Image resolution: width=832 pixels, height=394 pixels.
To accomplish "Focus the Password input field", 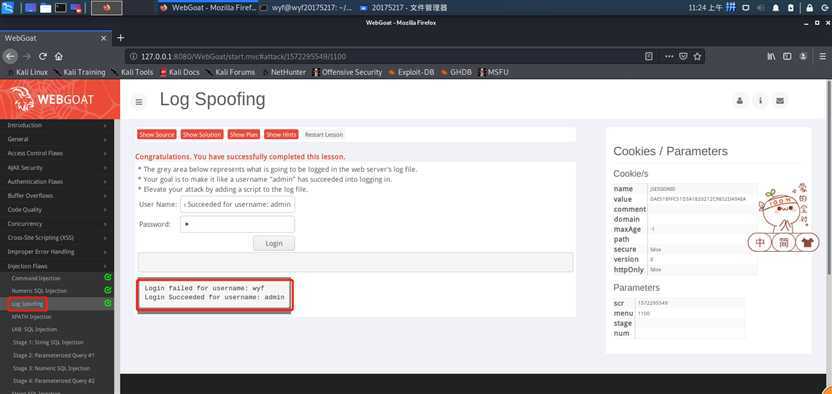I will (x=237, y=224).
